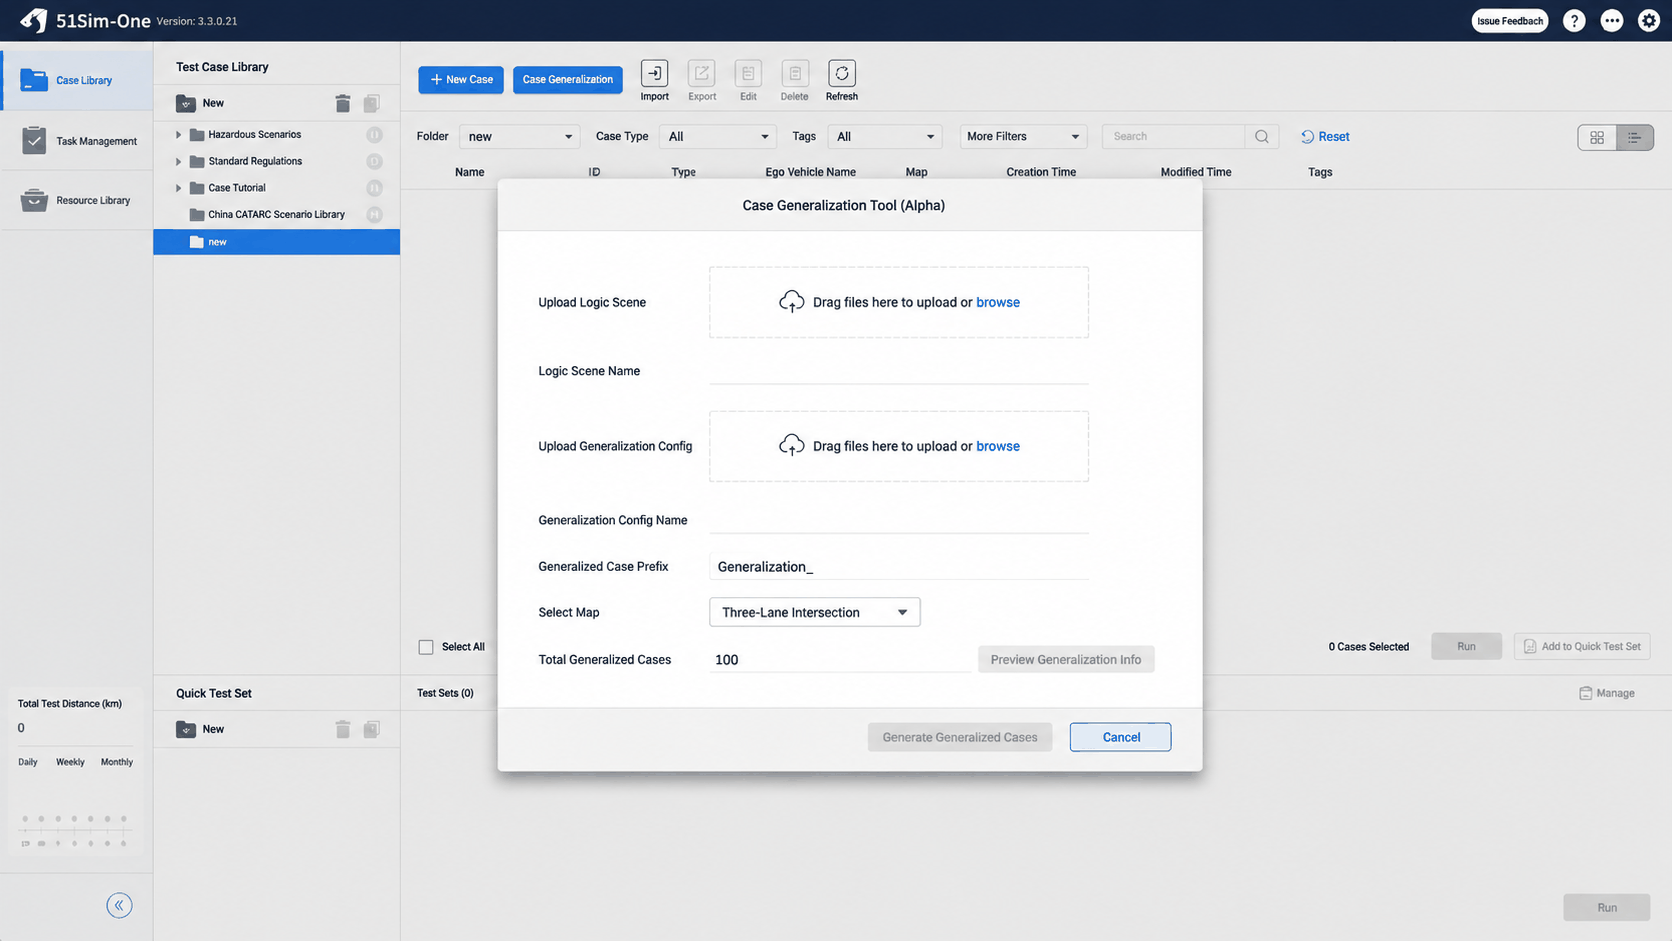Open the More Filters dropdown
The image size is (1672, 941).
click(1023, 137)
